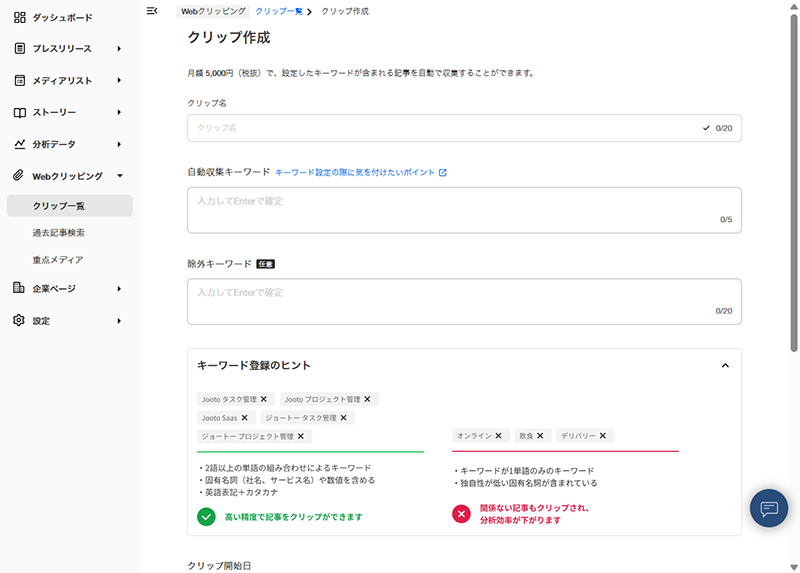Click the 'デリバリー' keyword tag

[x=585, y=436]
